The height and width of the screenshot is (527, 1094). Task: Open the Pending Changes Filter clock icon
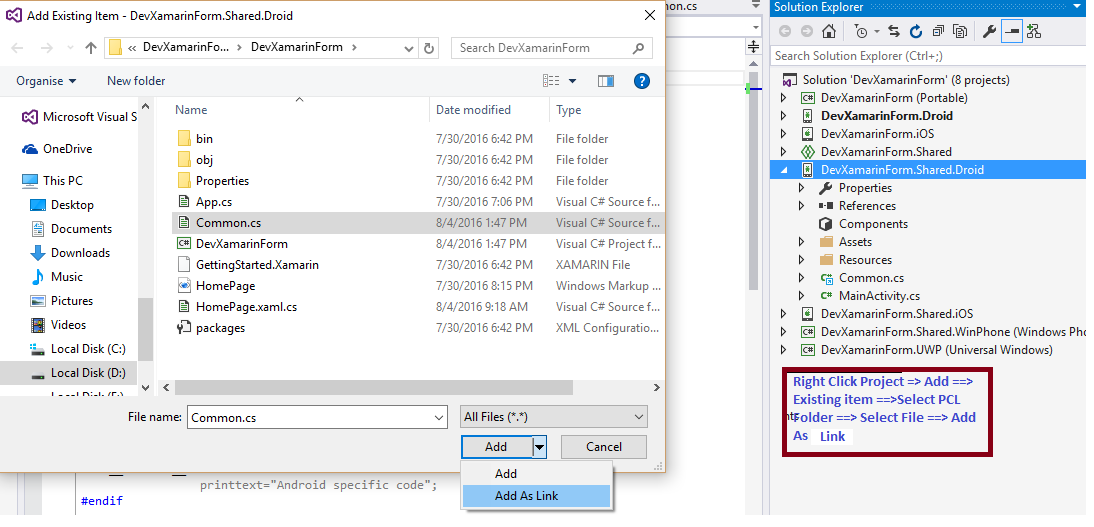(861, 31)
